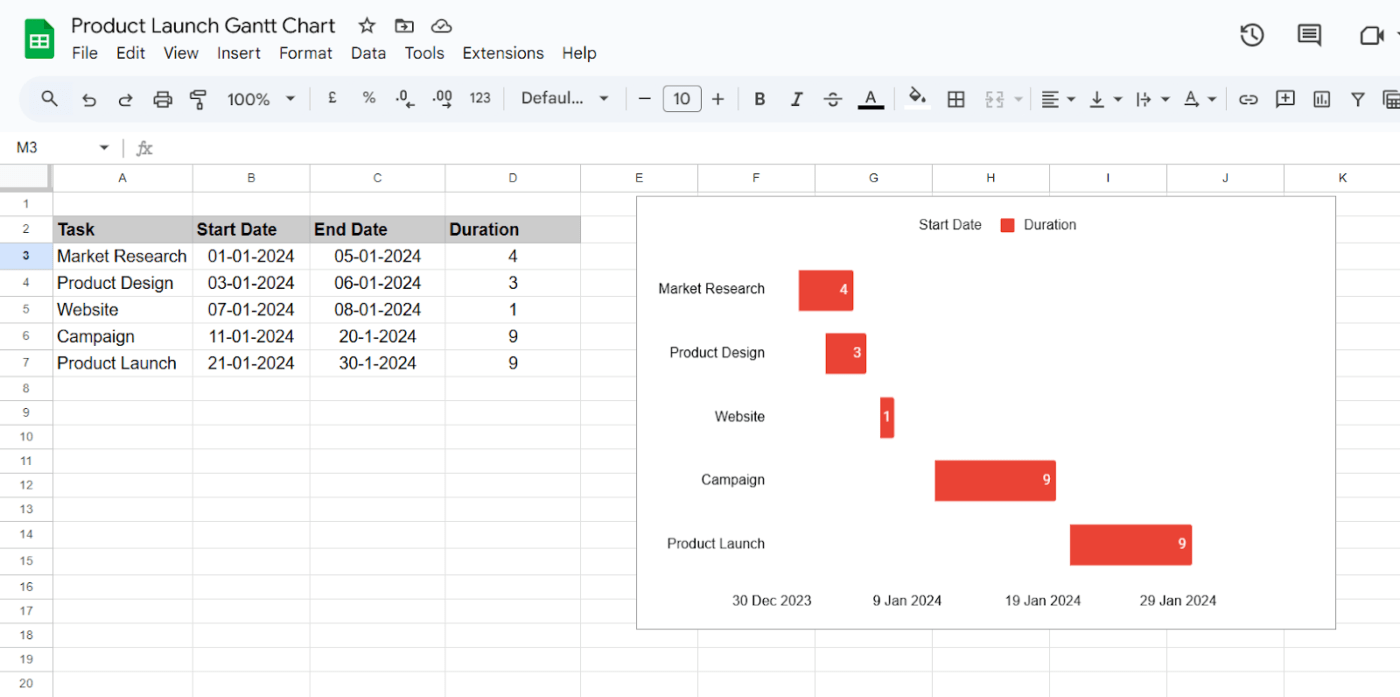This screenshot has width=1400, height=697.
Task: Open the zoom 100% dropdown
Action: (261, 99)
